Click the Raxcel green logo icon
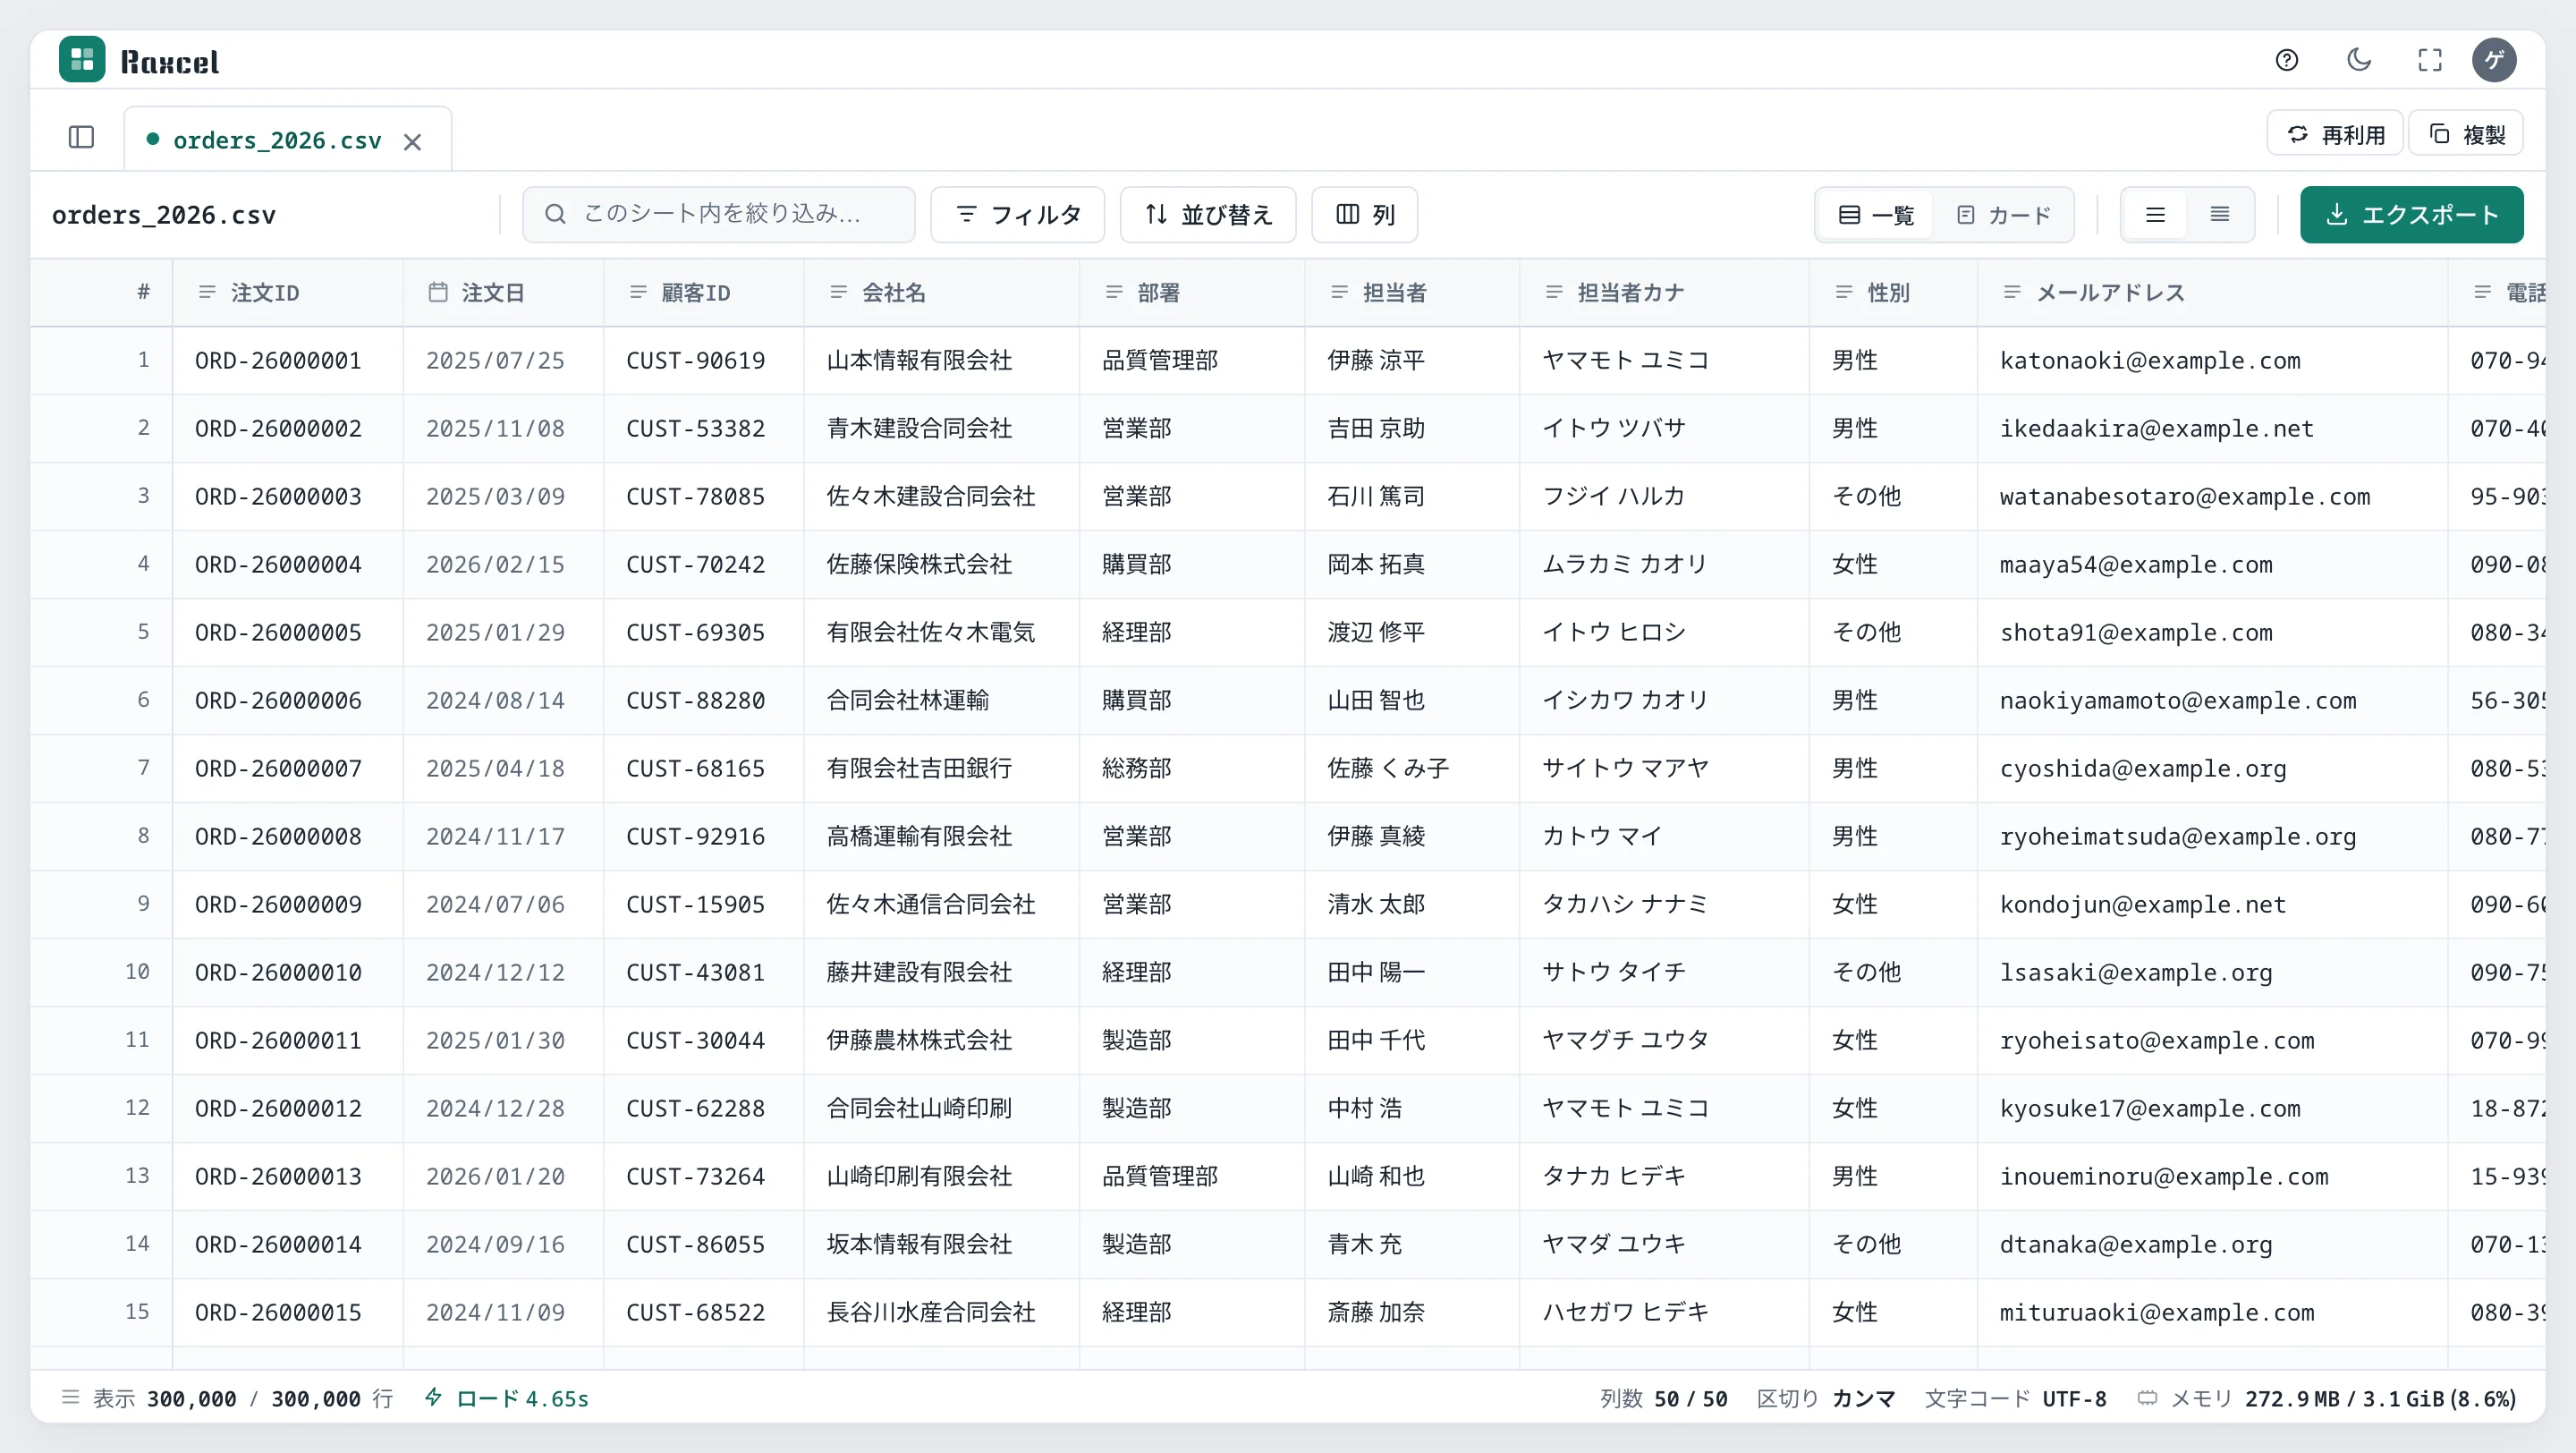The width and height of the screenshot is (2576, 1453). pos(82,60)
